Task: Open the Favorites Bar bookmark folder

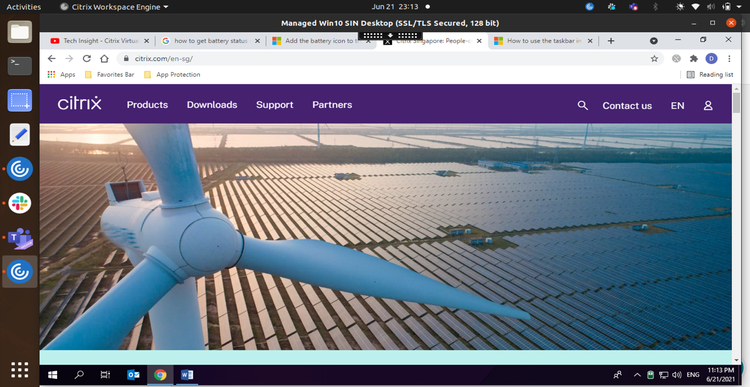Action: click(x=110, y=75)
